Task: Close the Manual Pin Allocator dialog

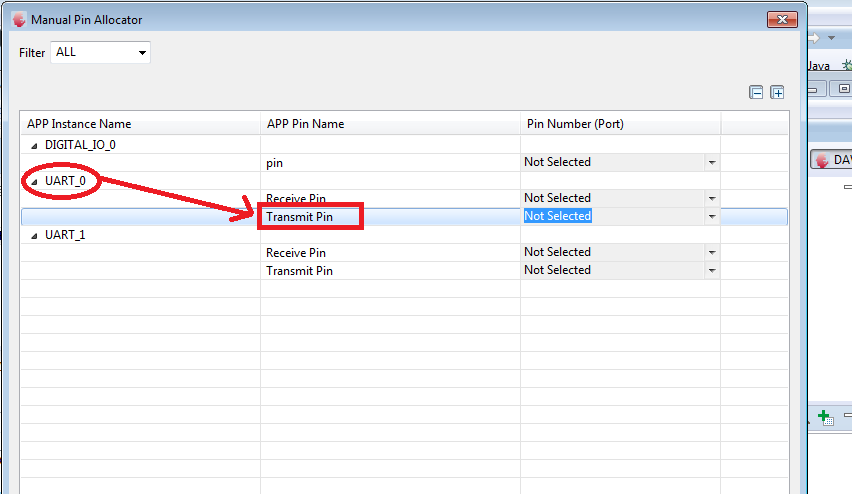Action: coord(782,20)
